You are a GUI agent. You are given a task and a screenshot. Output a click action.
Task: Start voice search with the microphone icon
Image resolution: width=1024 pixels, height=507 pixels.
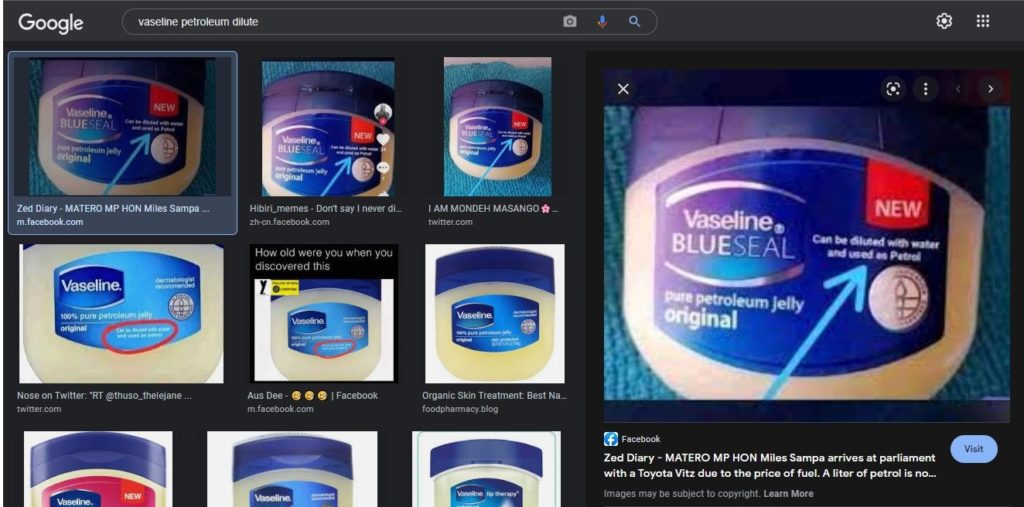602,22
